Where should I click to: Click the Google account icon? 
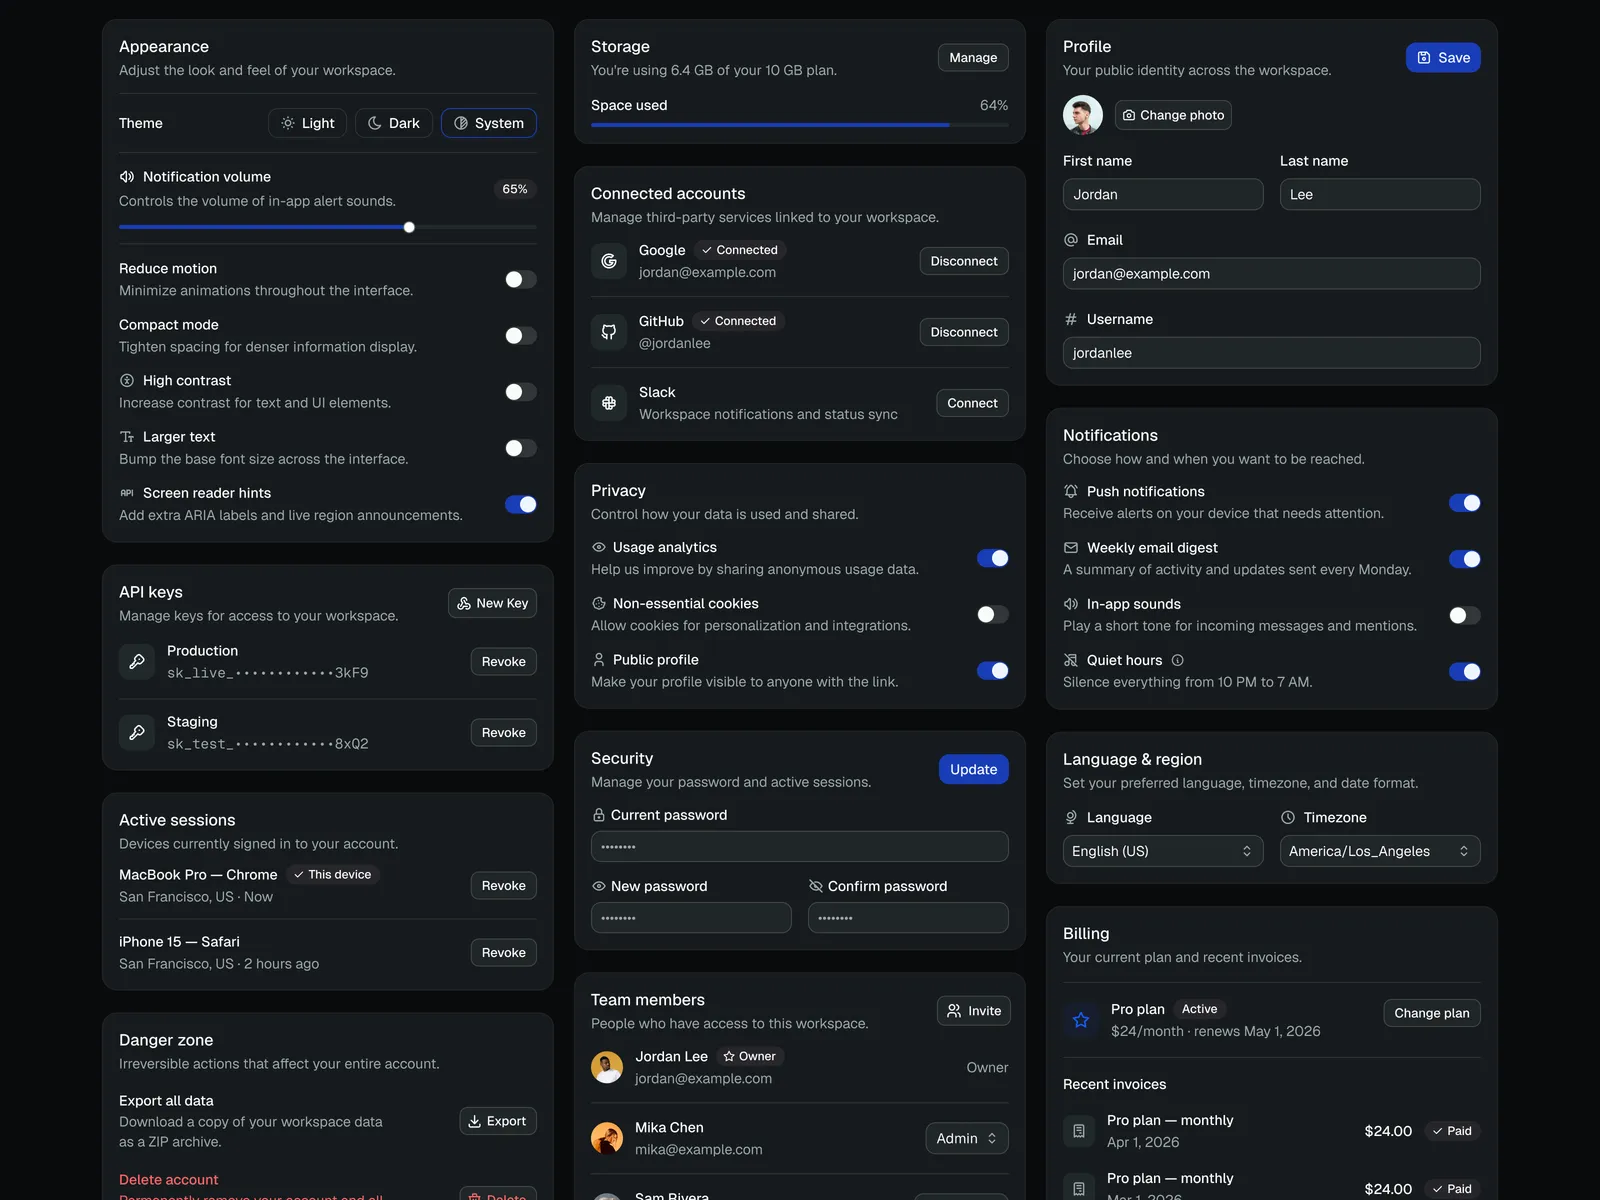(x=608, y=261)
